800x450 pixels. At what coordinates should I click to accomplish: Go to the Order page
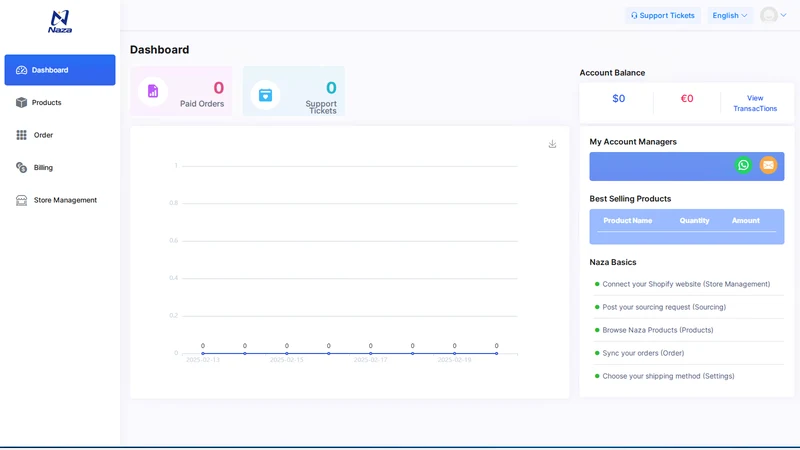click(x=60, y=135)
